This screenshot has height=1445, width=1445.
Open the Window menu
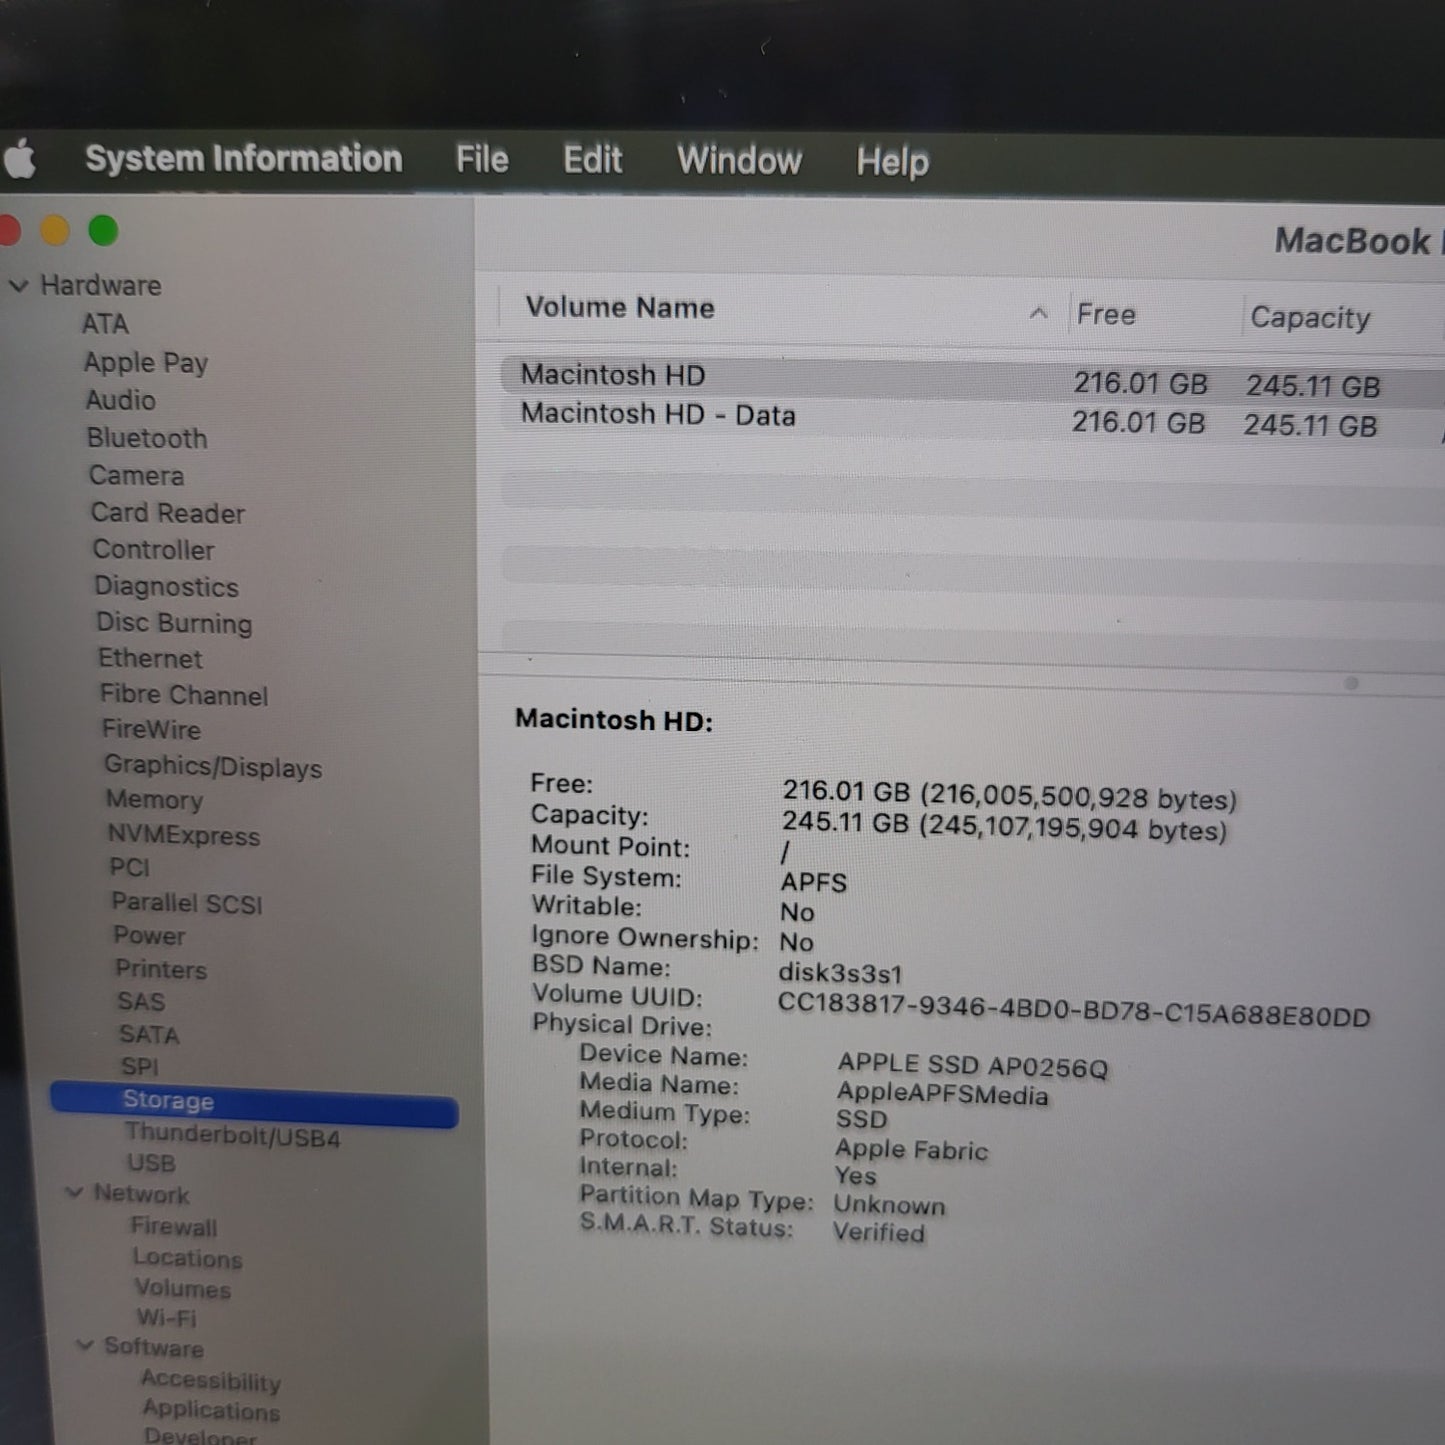[739, 161]
